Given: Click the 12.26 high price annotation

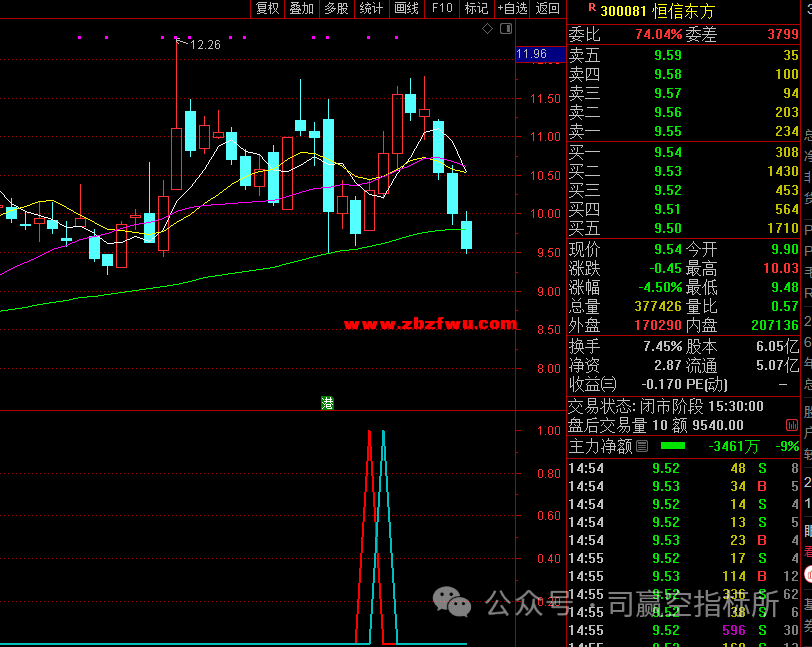Looking at the screenshot, I should (x=205, y=45).
